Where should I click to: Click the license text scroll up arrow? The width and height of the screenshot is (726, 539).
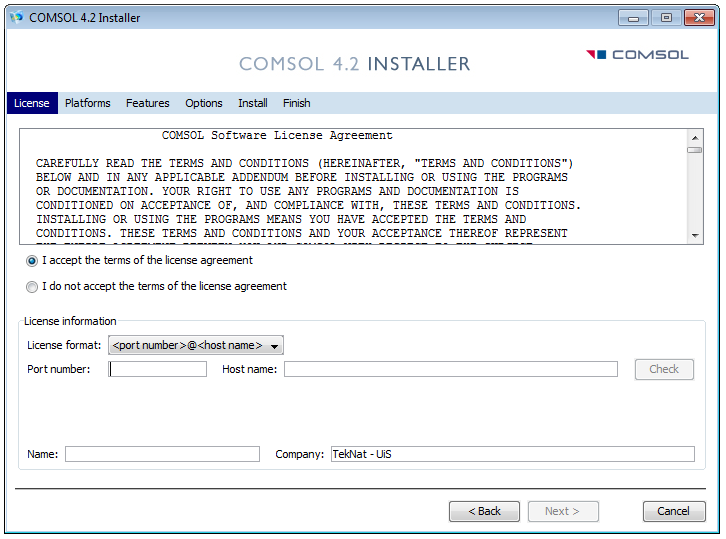(695, 138)
